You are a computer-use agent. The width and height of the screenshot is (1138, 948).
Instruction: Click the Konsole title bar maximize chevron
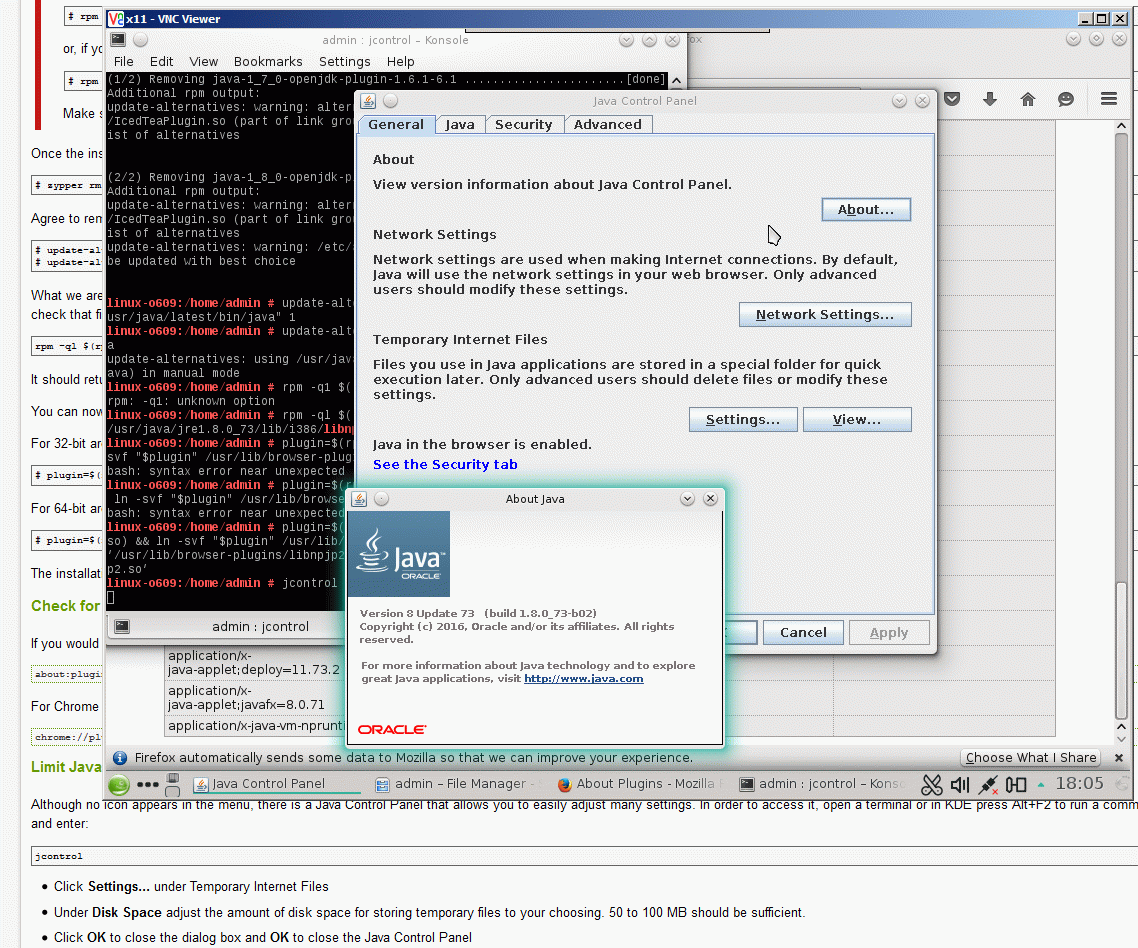point(650,40)
